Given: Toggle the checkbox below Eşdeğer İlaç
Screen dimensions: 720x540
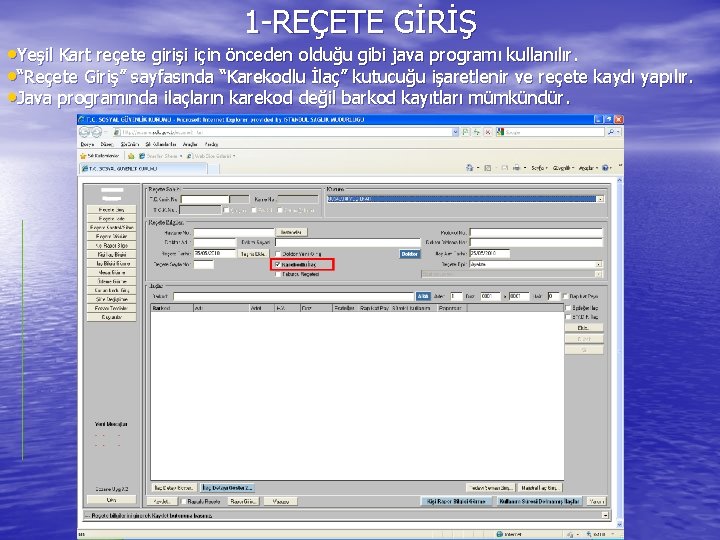Looking at the screenshot, I should click(x=568, y=317).
